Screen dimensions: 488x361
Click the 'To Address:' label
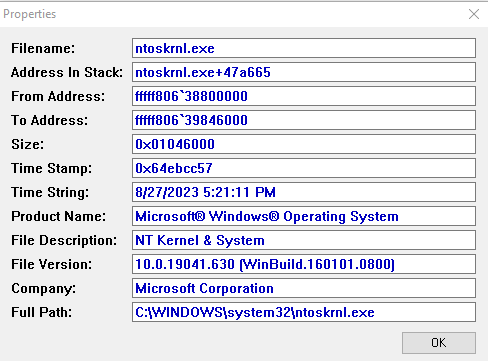pos(50,120)
